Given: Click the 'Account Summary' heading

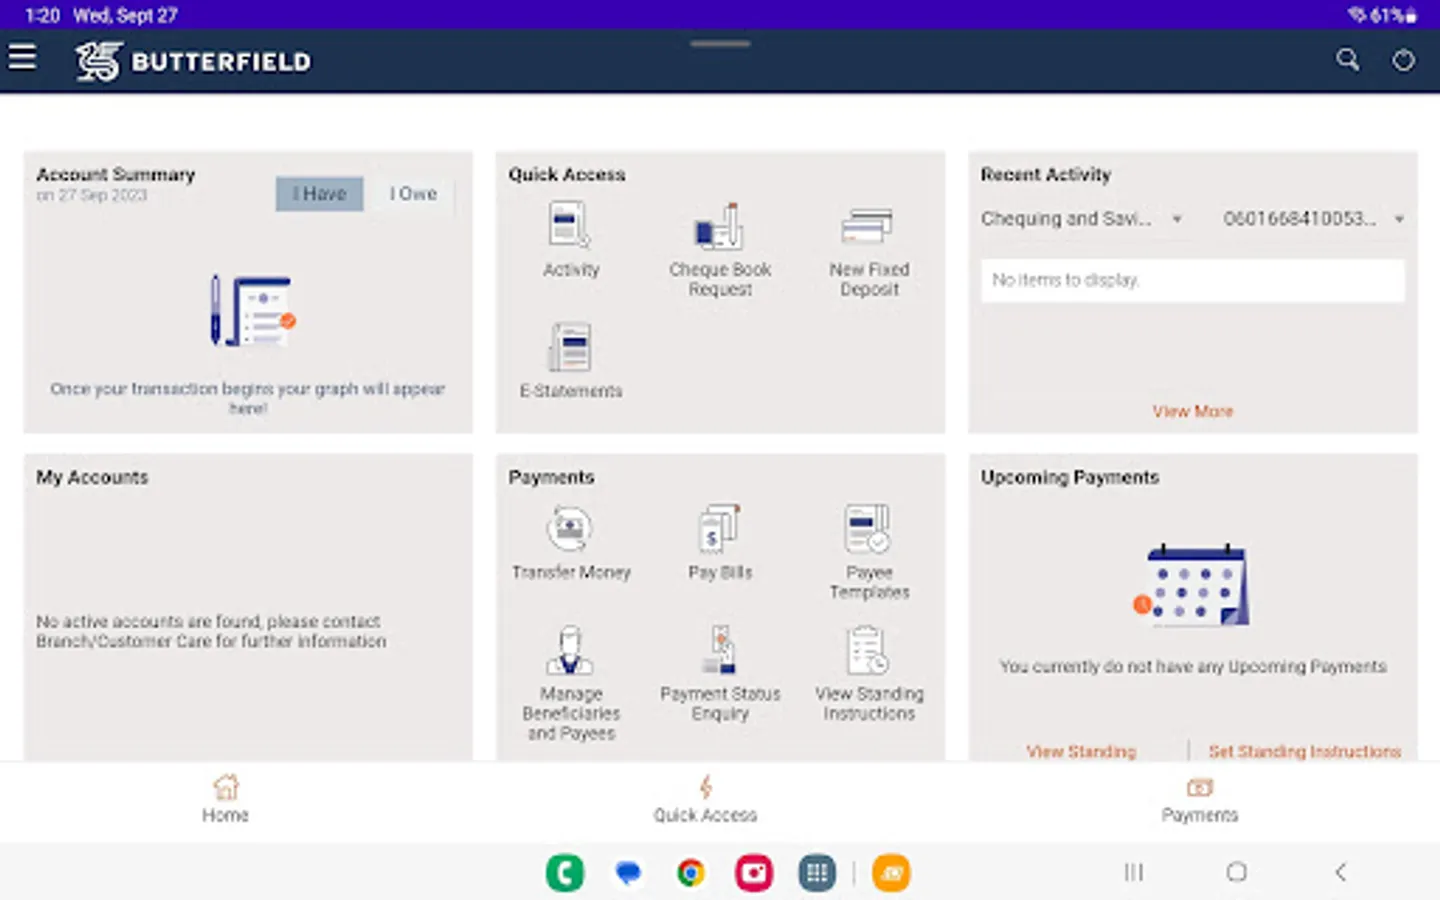Looking at the screenshot, I should coord(116,174).
